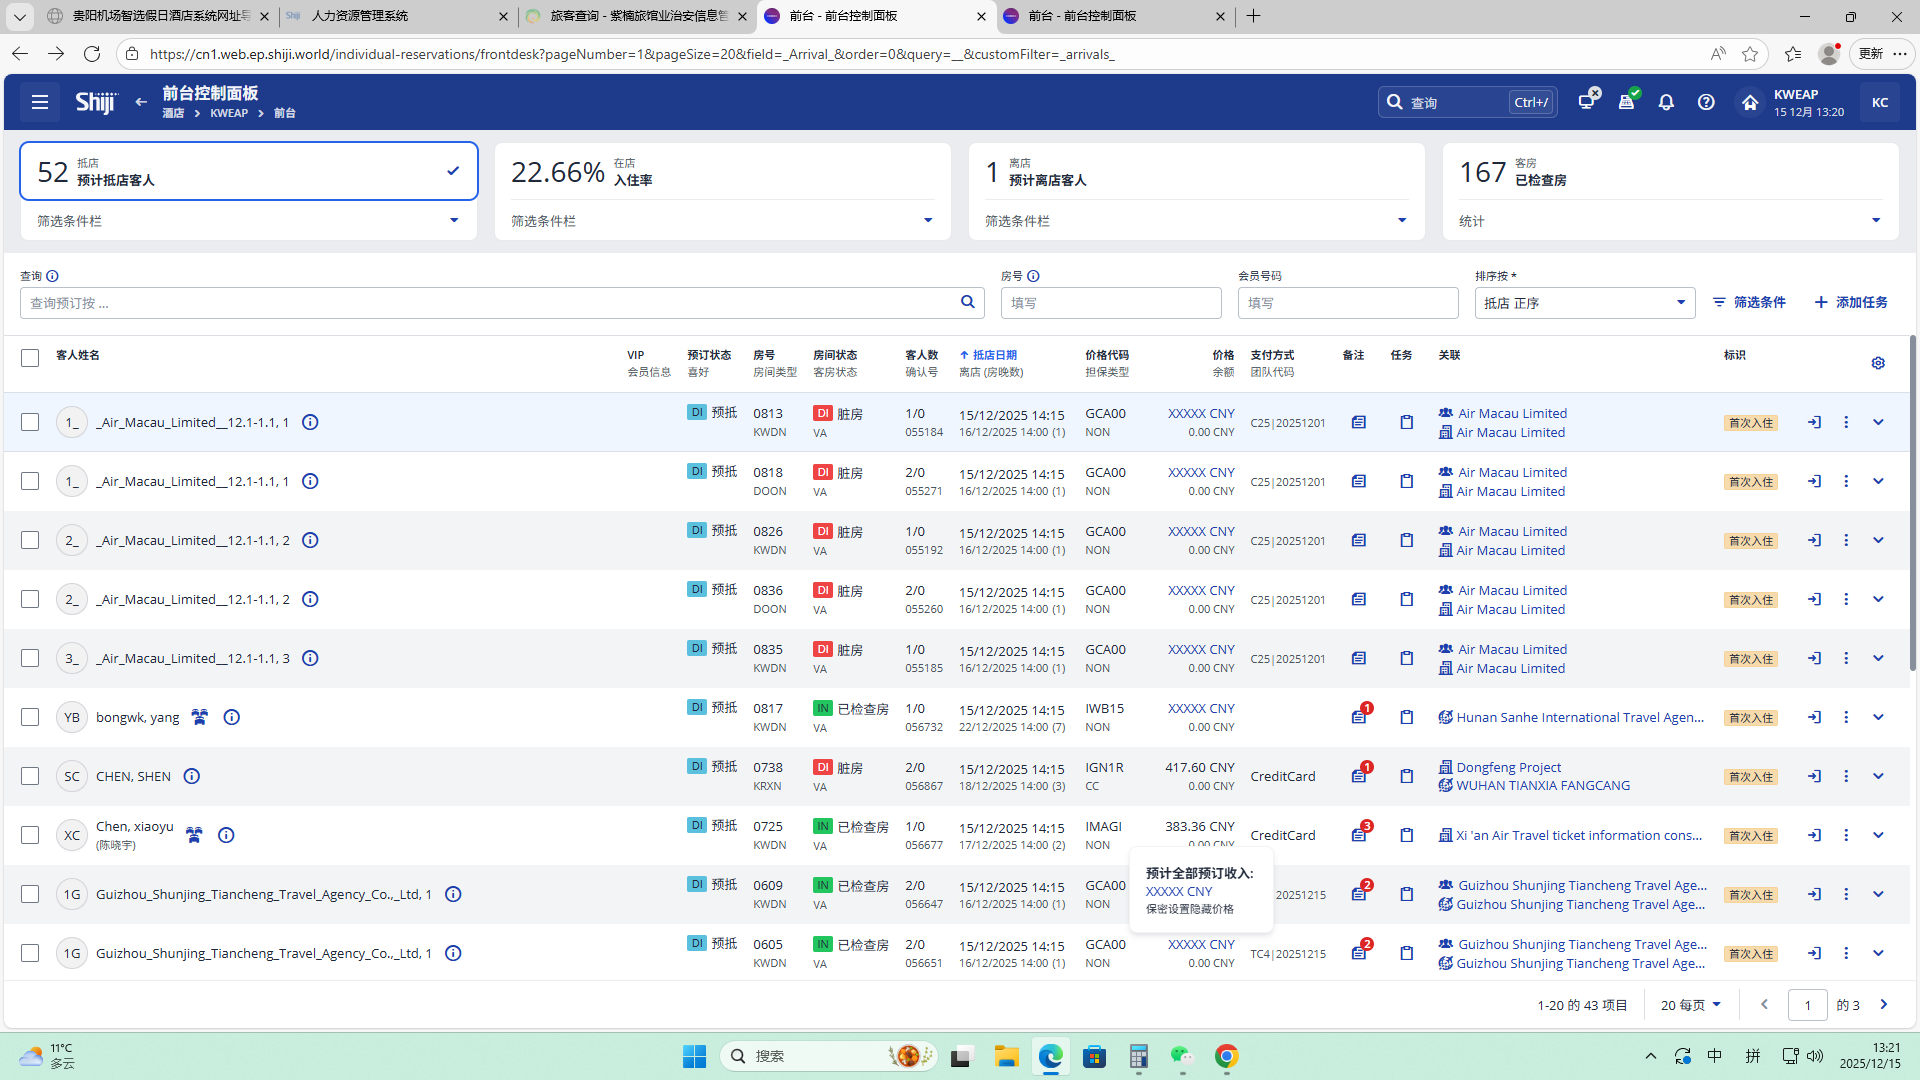Open three-dot menu for room 0738
Viewport: 1920px width, 1080px height.
(x=1846, y=776)
